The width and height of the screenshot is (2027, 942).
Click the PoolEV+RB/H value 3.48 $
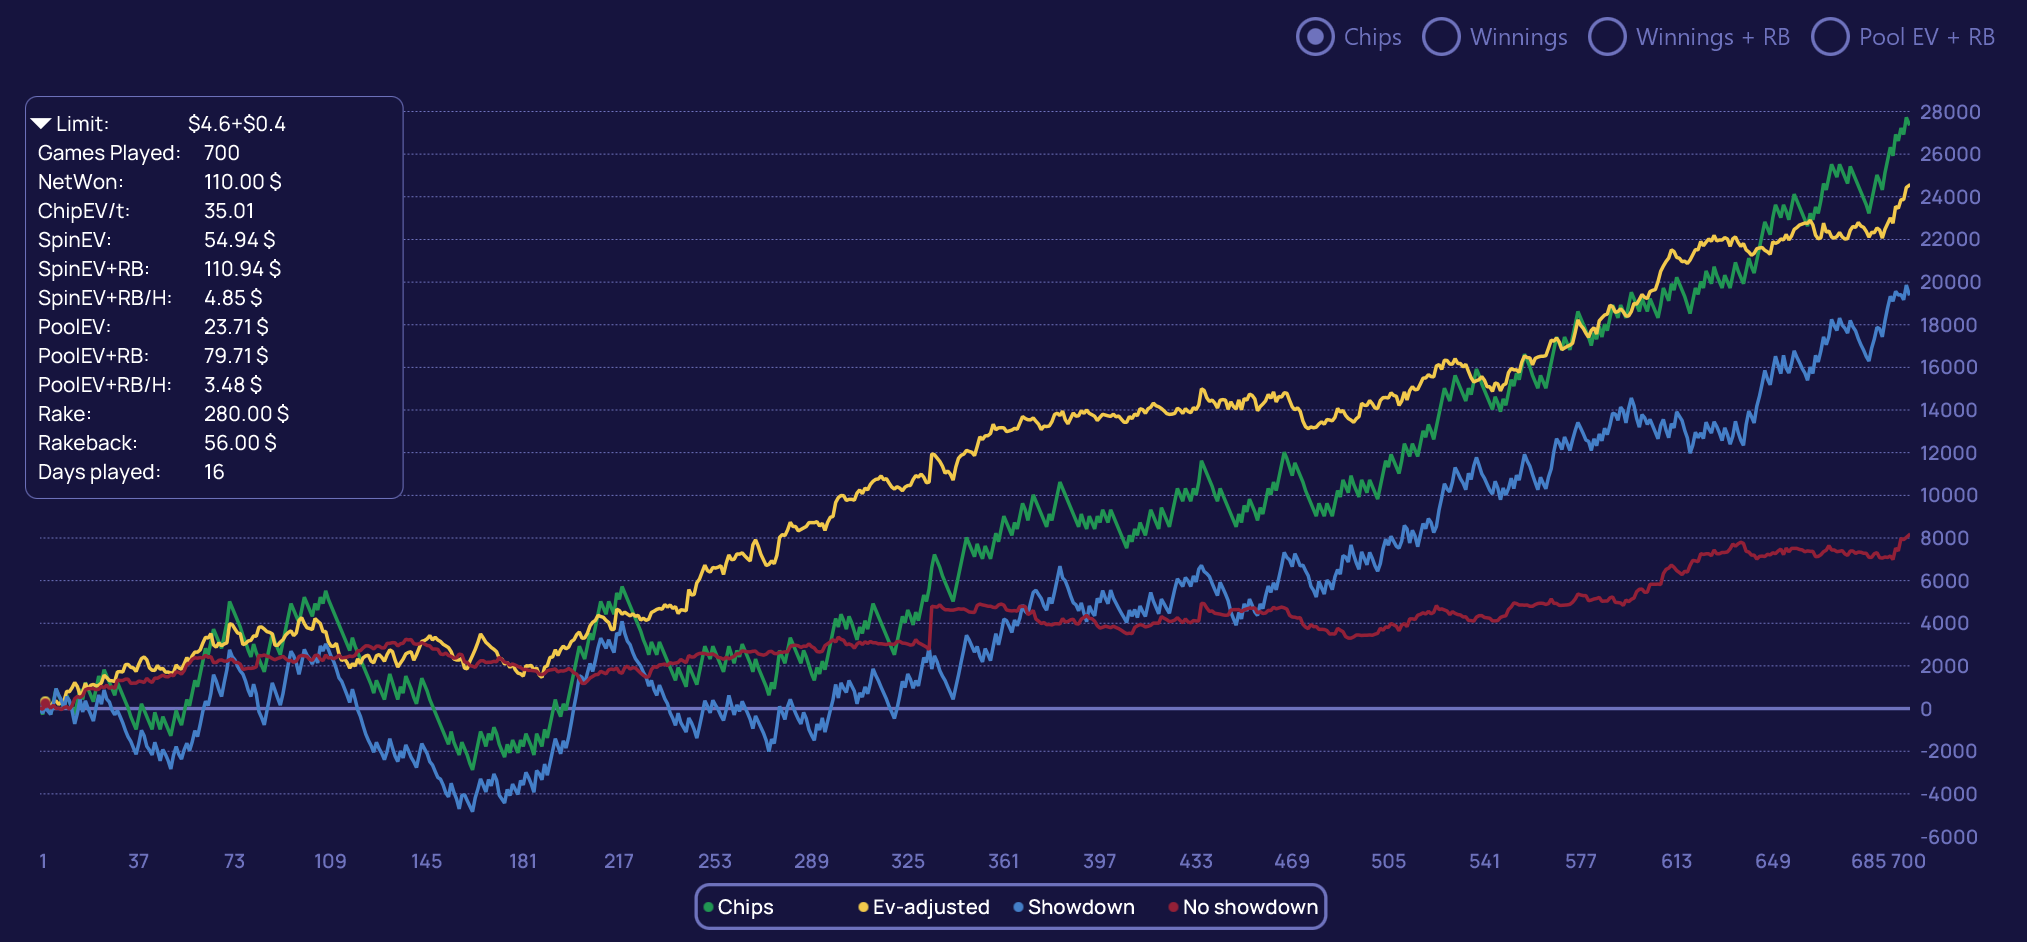coord(233,385)
